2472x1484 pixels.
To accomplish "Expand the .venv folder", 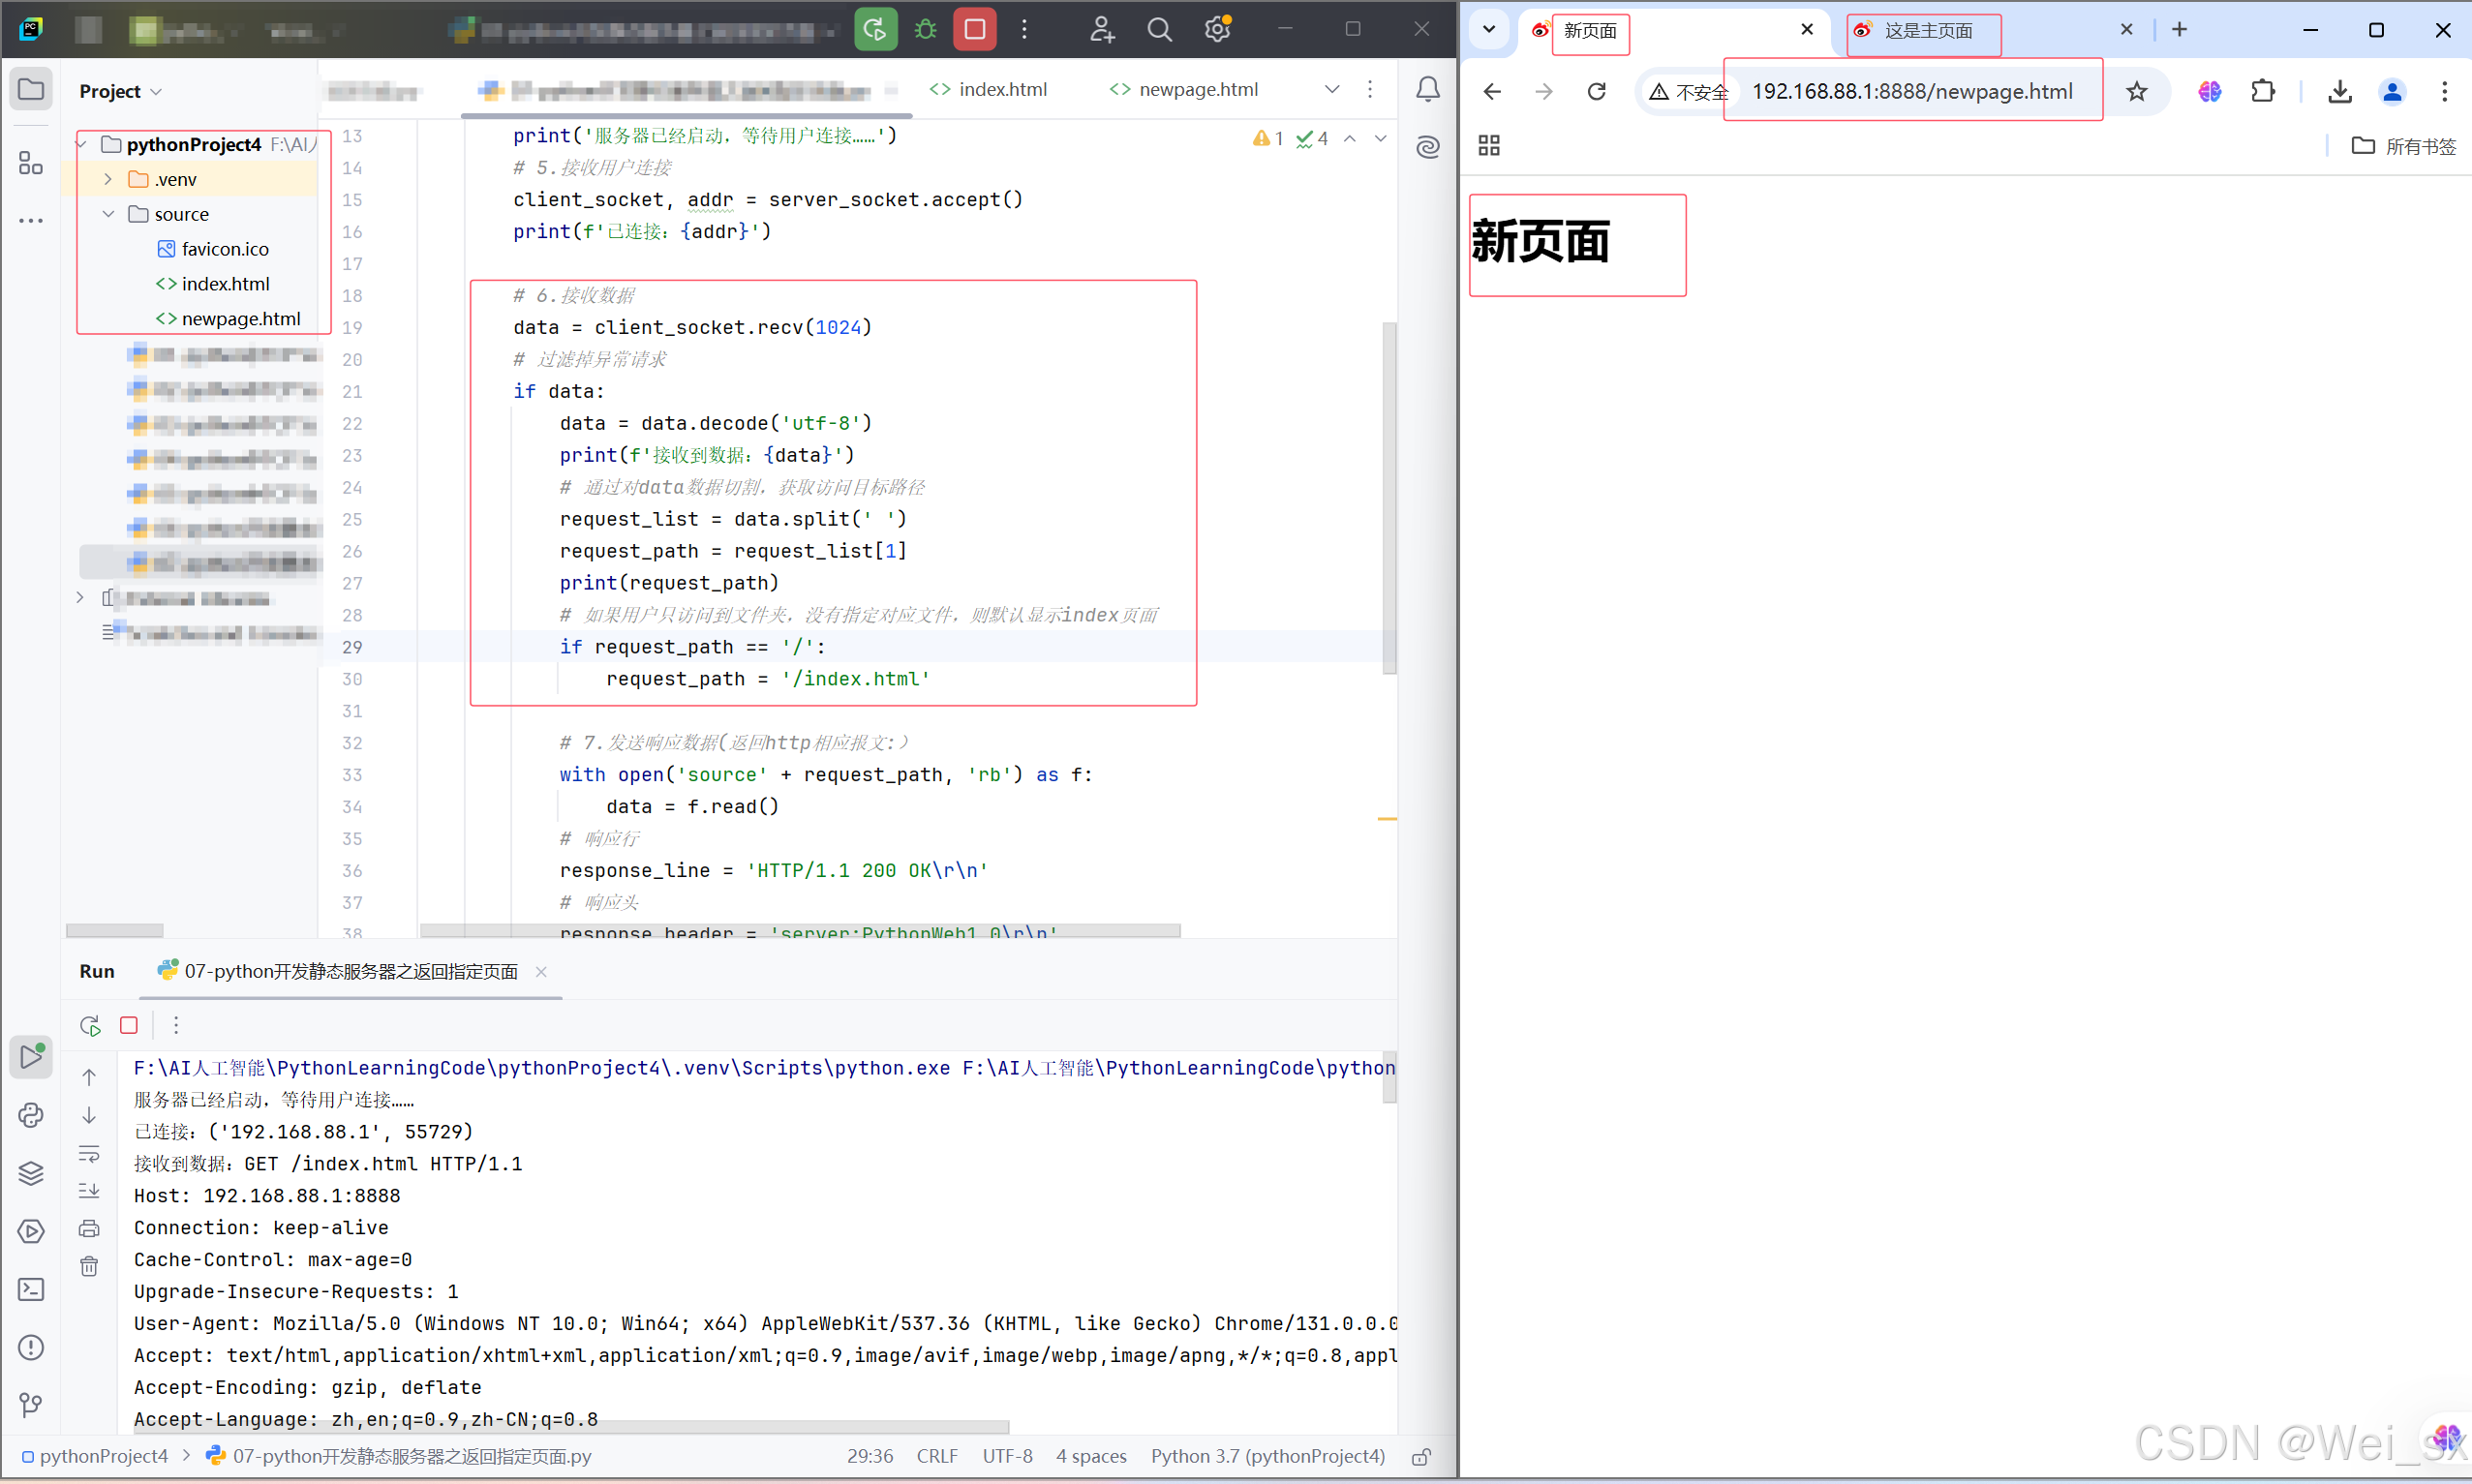I will (x=108, y=179).
